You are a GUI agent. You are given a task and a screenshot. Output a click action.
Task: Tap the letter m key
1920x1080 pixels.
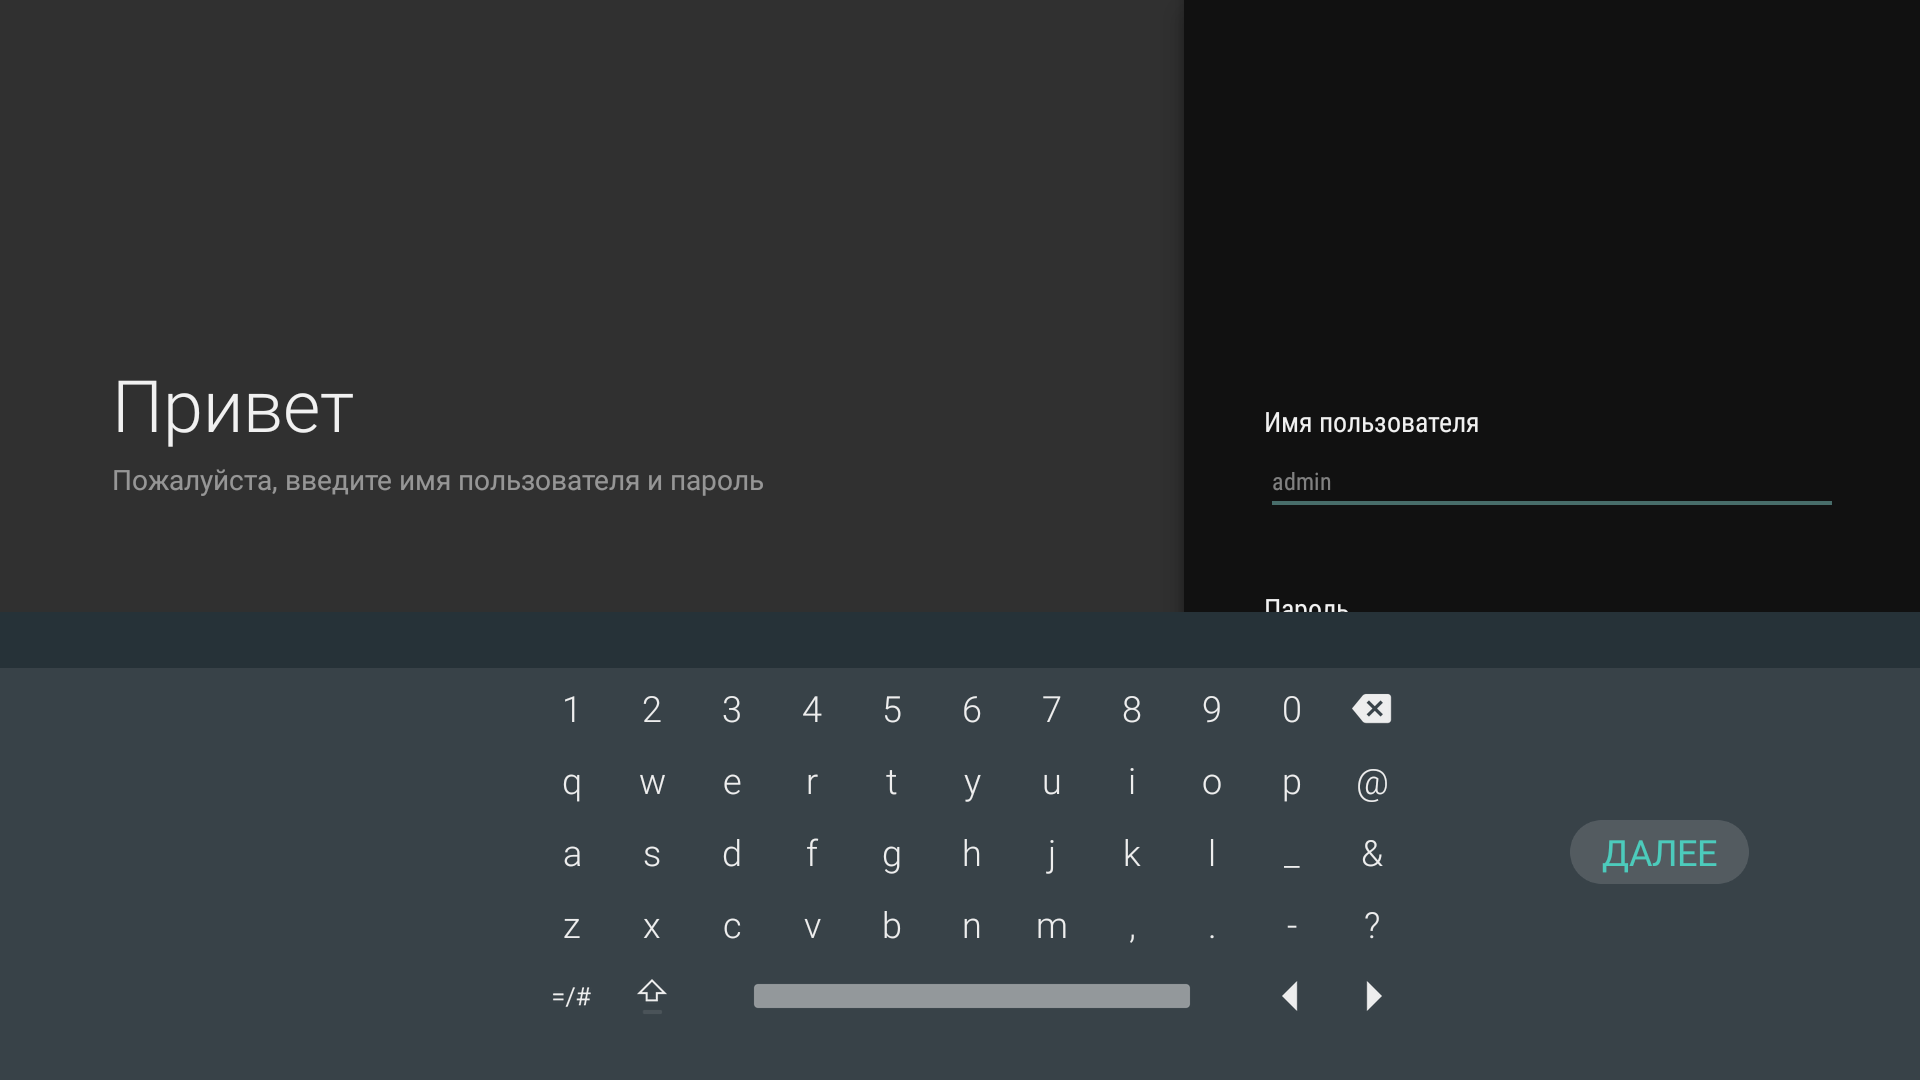(x=1052, y=927)
